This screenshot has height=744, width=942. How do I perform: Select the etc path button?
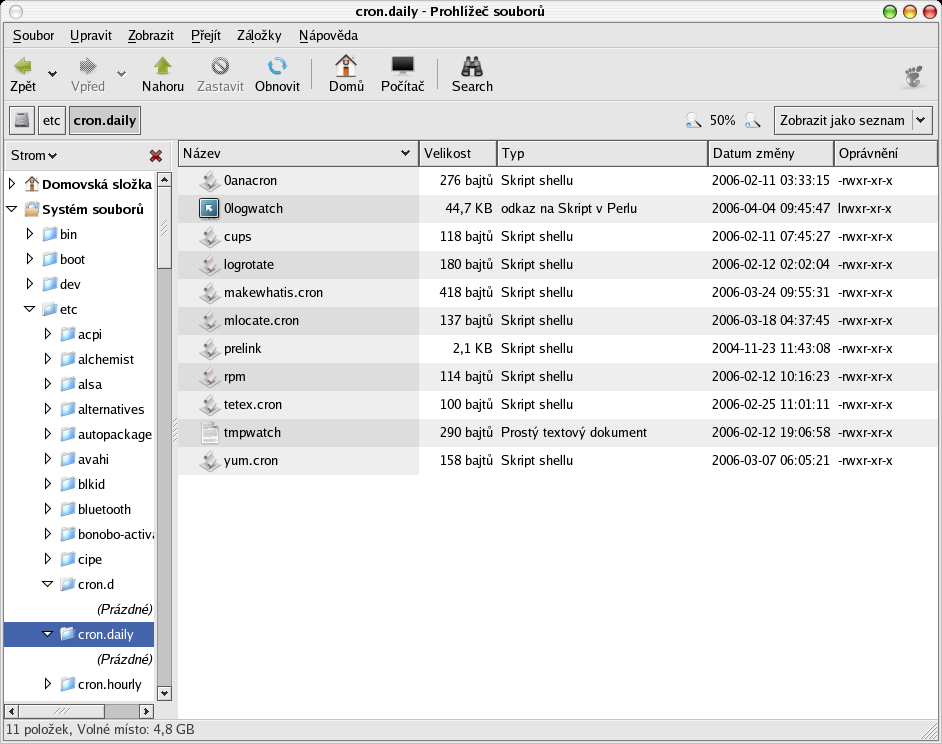pyautogui.click(x=52, y=120)
